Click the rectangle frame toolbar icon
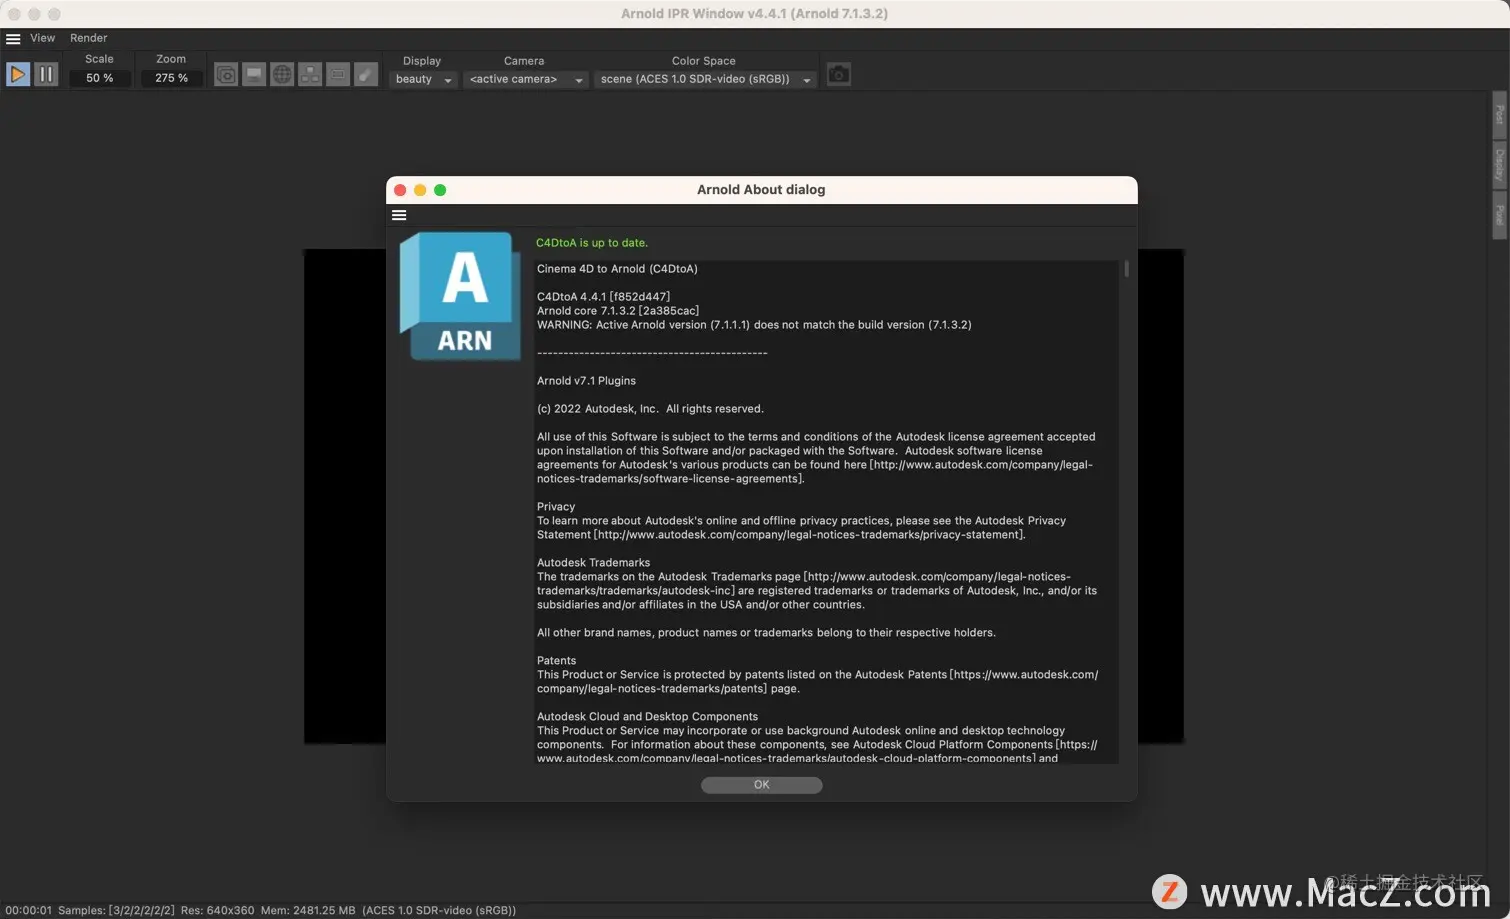1510x919 pixels. coord(338,75)
